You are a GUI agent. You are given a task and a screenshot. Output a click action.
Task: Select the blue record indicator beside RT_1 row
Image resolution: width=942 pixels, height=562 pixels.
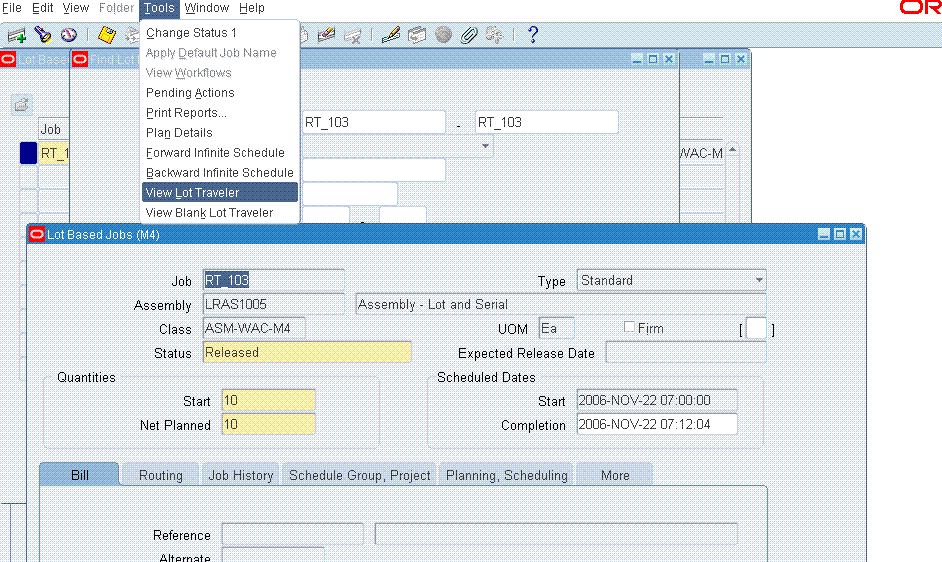[28, 153]
